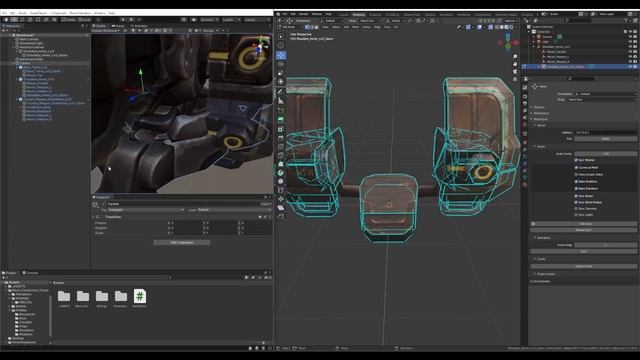Select the Annotate pencil tool in Blender
Image resolution: width=640 pixels, height=360 pixels.
click(281, 92)
